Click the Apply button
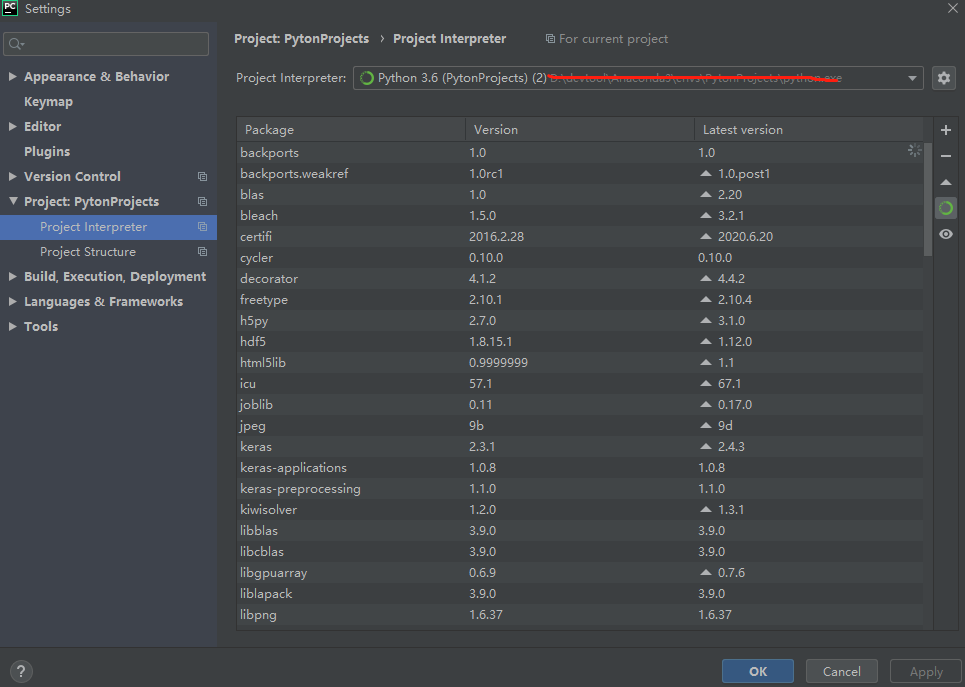The image size is (965, 687). click(926, 671)
